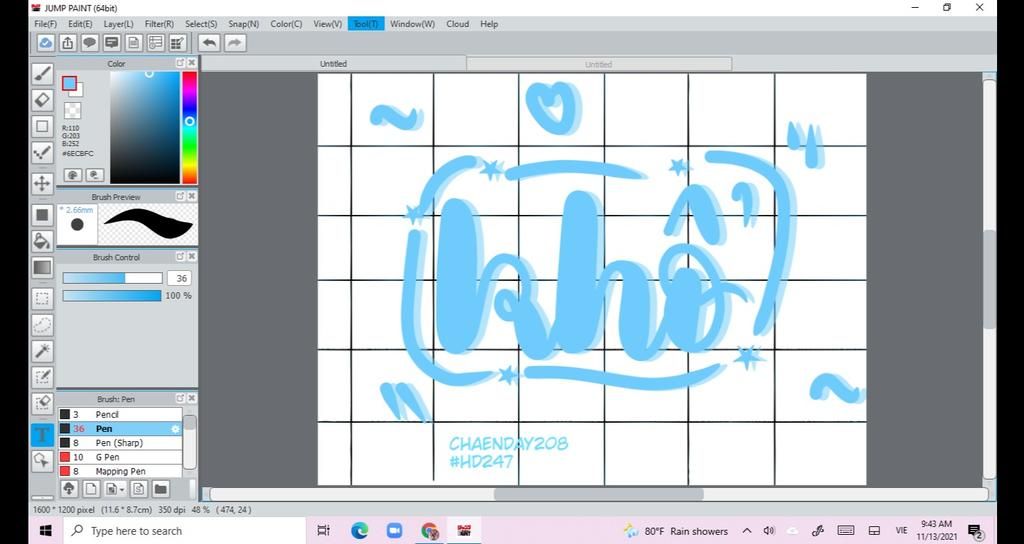Select the Move tool
This screenshot has width=1024, height=544.
click(x=42, y=184)
